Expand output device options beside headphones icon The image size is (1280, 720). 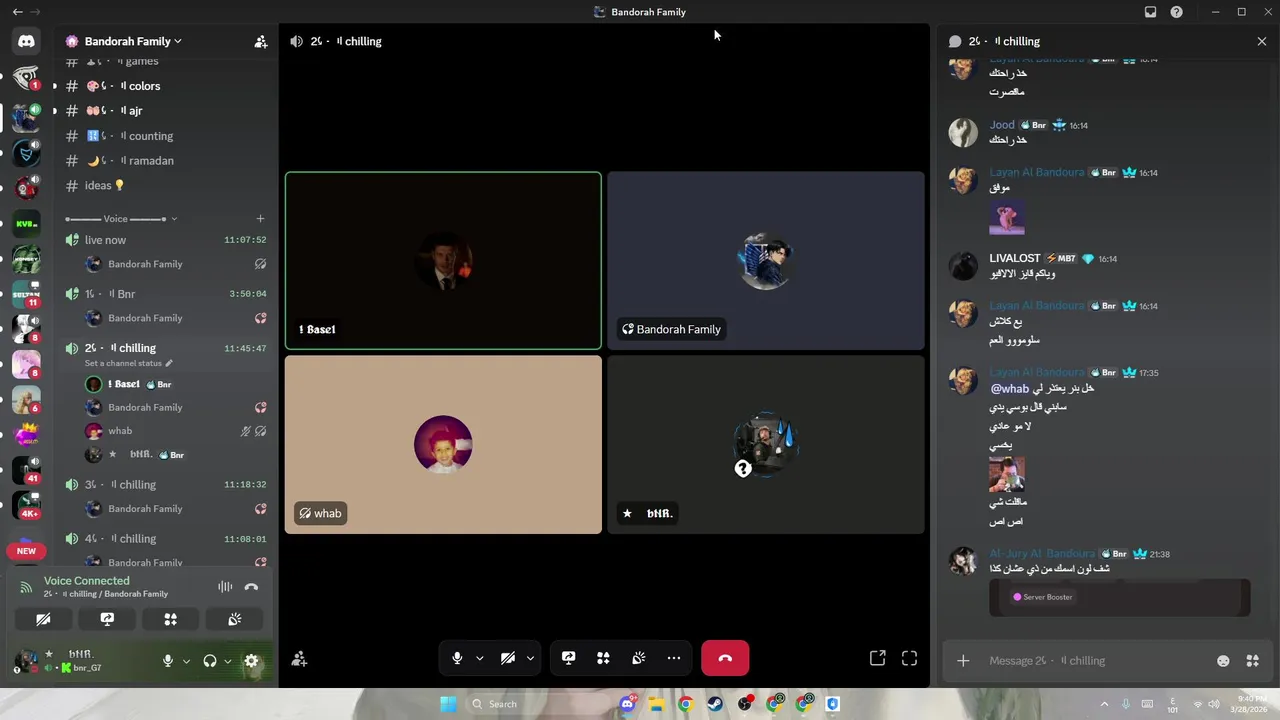click(228, 661)
